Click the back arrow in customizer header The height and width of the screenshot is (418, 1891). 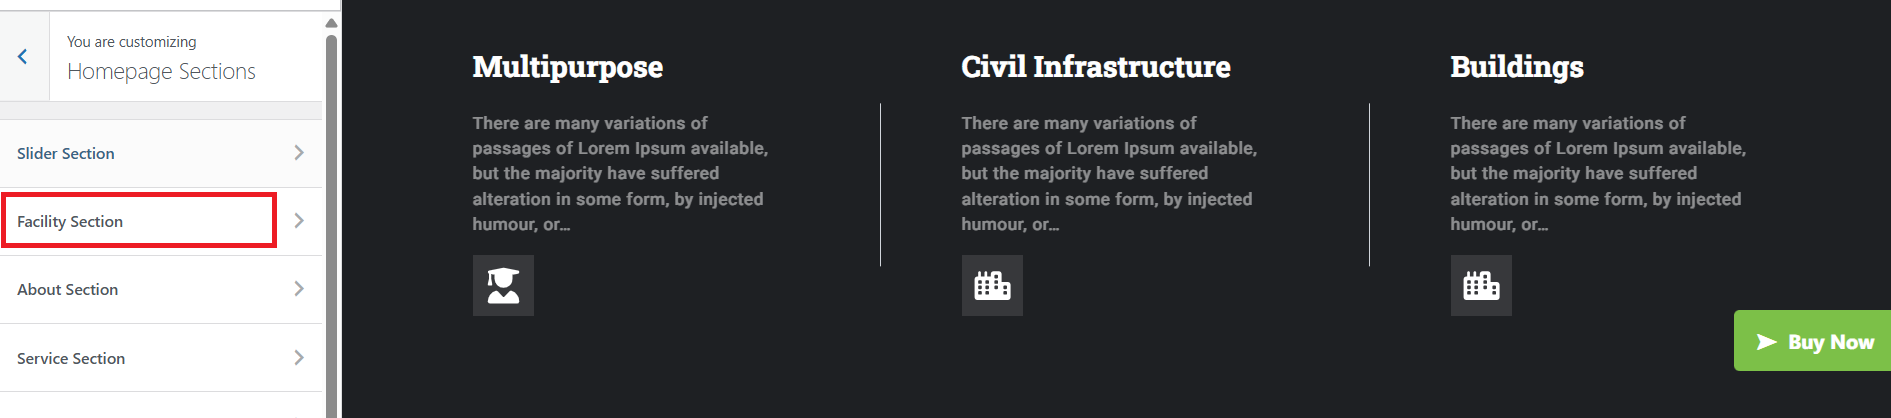coord(23,57)
